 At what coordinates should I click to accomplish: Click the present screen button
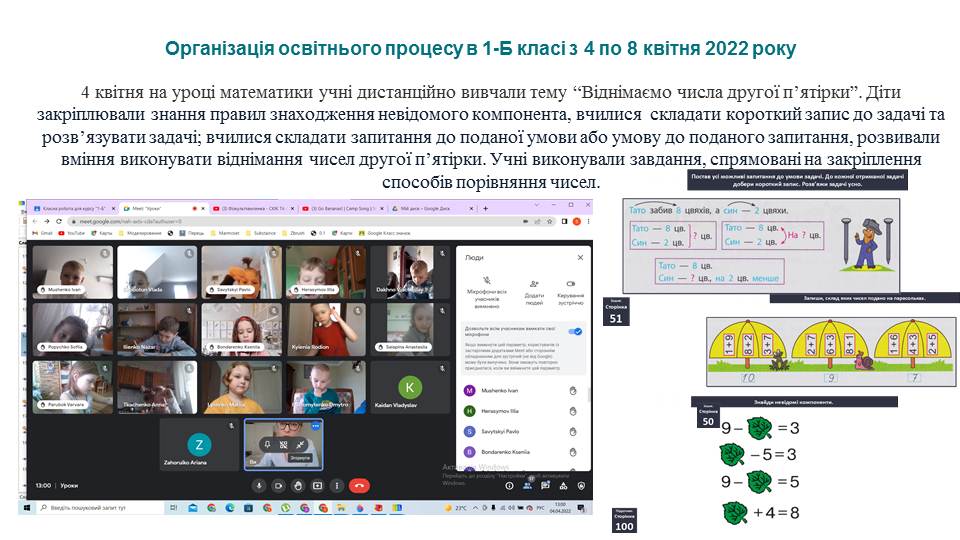click(318, 485)
